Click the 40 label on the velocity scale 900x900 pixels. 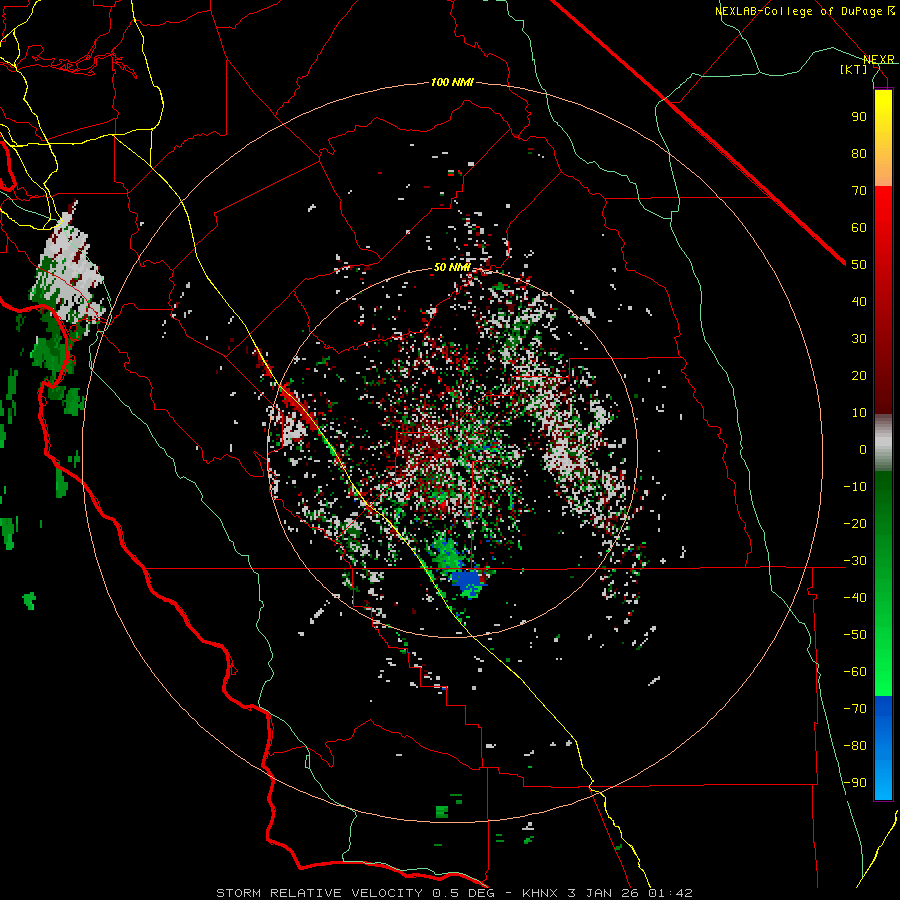[x=859, y=301]
